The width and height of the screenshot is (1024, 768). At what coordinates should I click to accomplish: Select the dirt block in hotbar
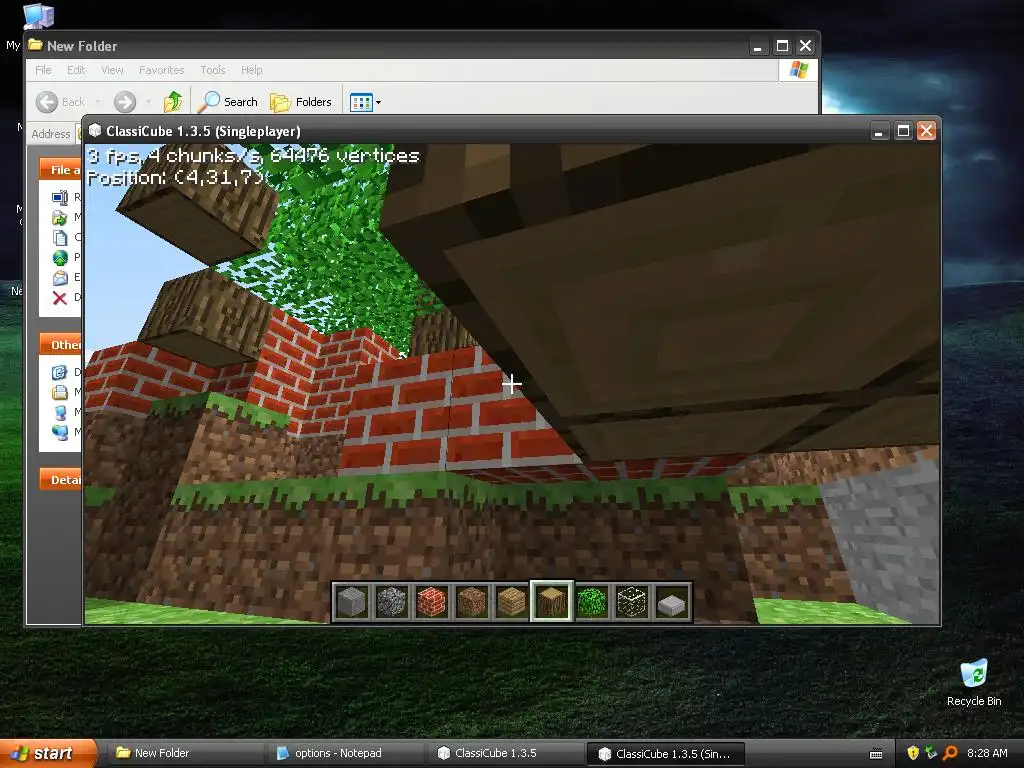472,601
